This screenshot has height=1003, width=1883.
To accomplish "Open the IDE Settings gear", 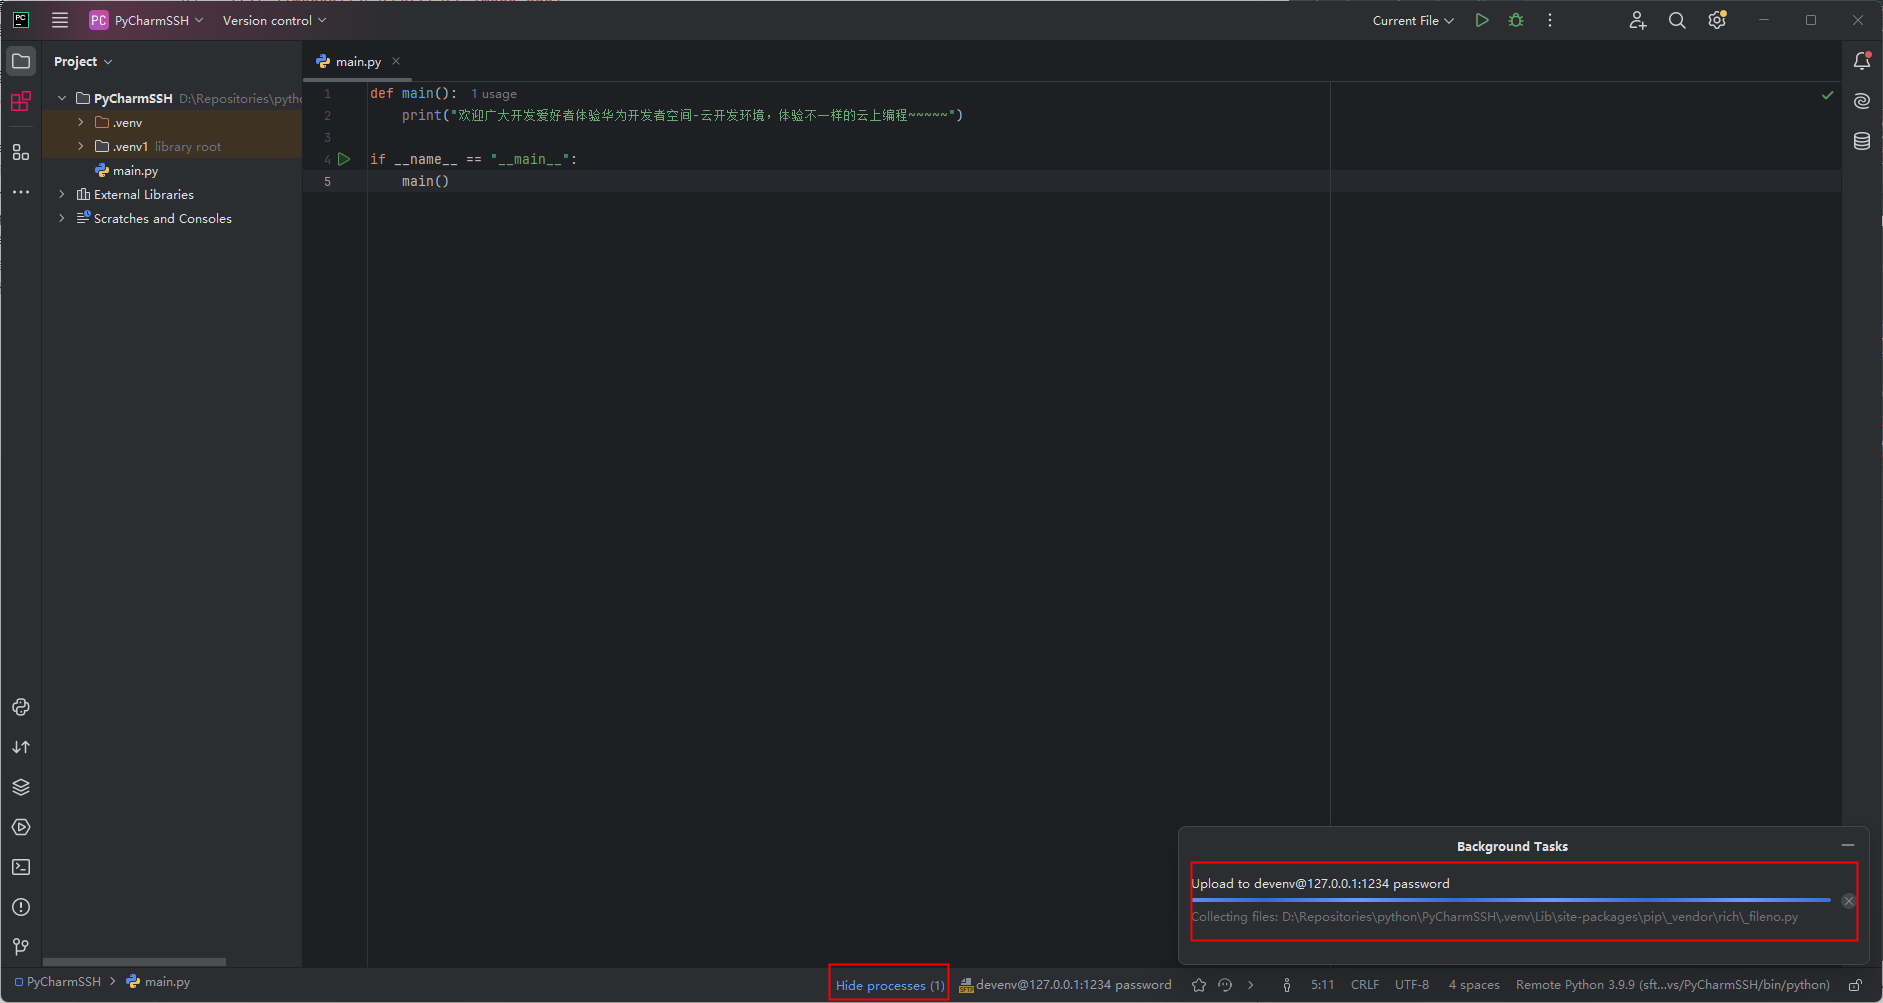I will pyautogui.click(x=1719, y=20).
